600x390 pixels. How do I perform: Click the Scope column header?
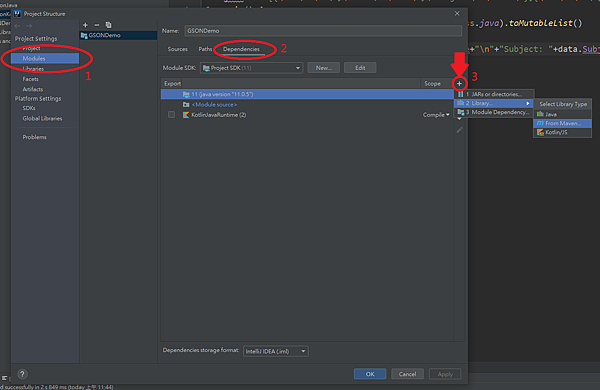tap(432, 83)
